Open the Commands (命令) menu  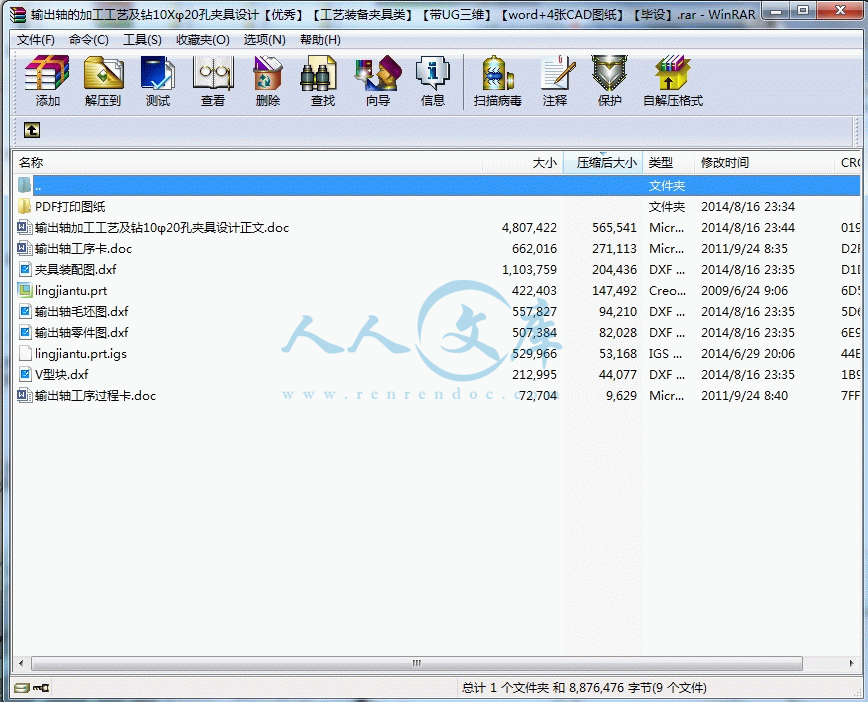(x=89, y=40)
